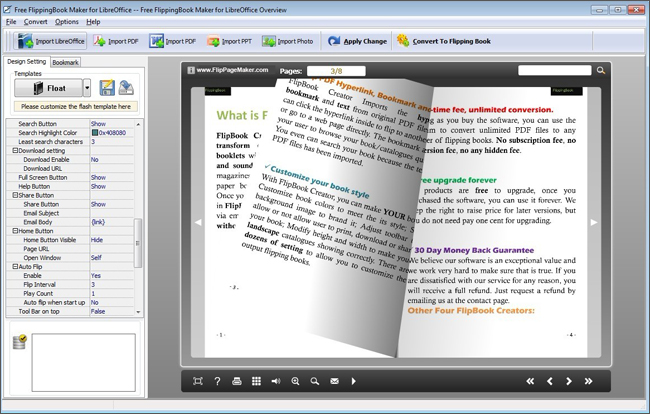Image resolution: width=650 pixels, height=414 pixels.
Task: Click the empty description text box
Action: [x=84, y=363]
